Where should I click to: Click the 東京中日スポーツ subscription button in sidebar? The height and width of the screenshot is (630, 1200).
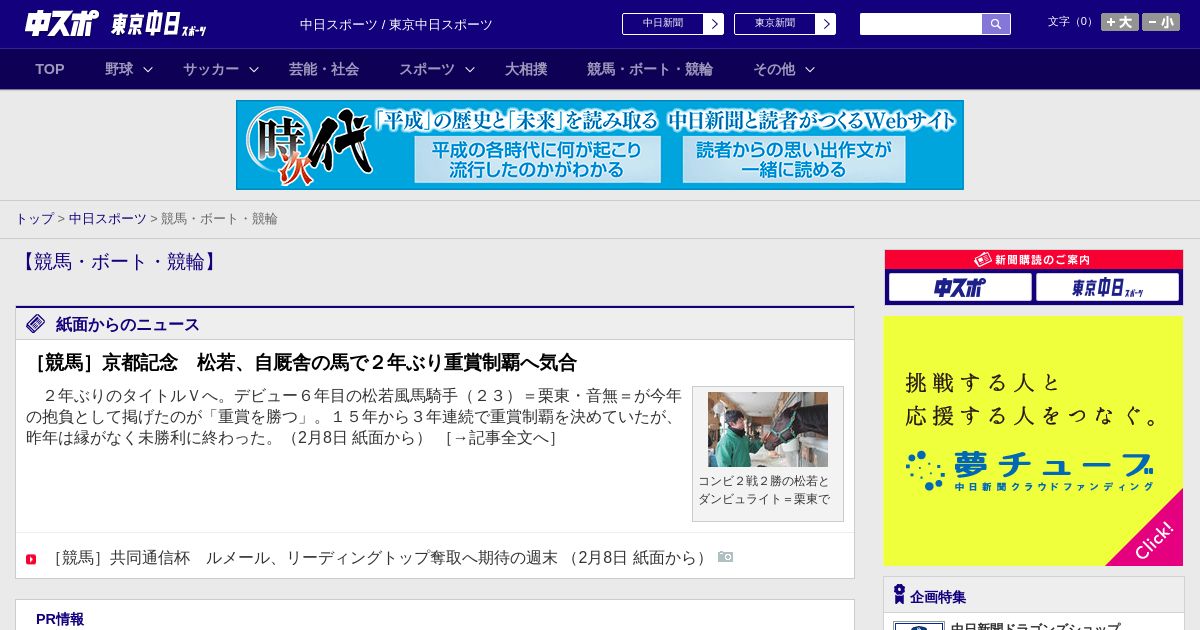(1107, 288)
